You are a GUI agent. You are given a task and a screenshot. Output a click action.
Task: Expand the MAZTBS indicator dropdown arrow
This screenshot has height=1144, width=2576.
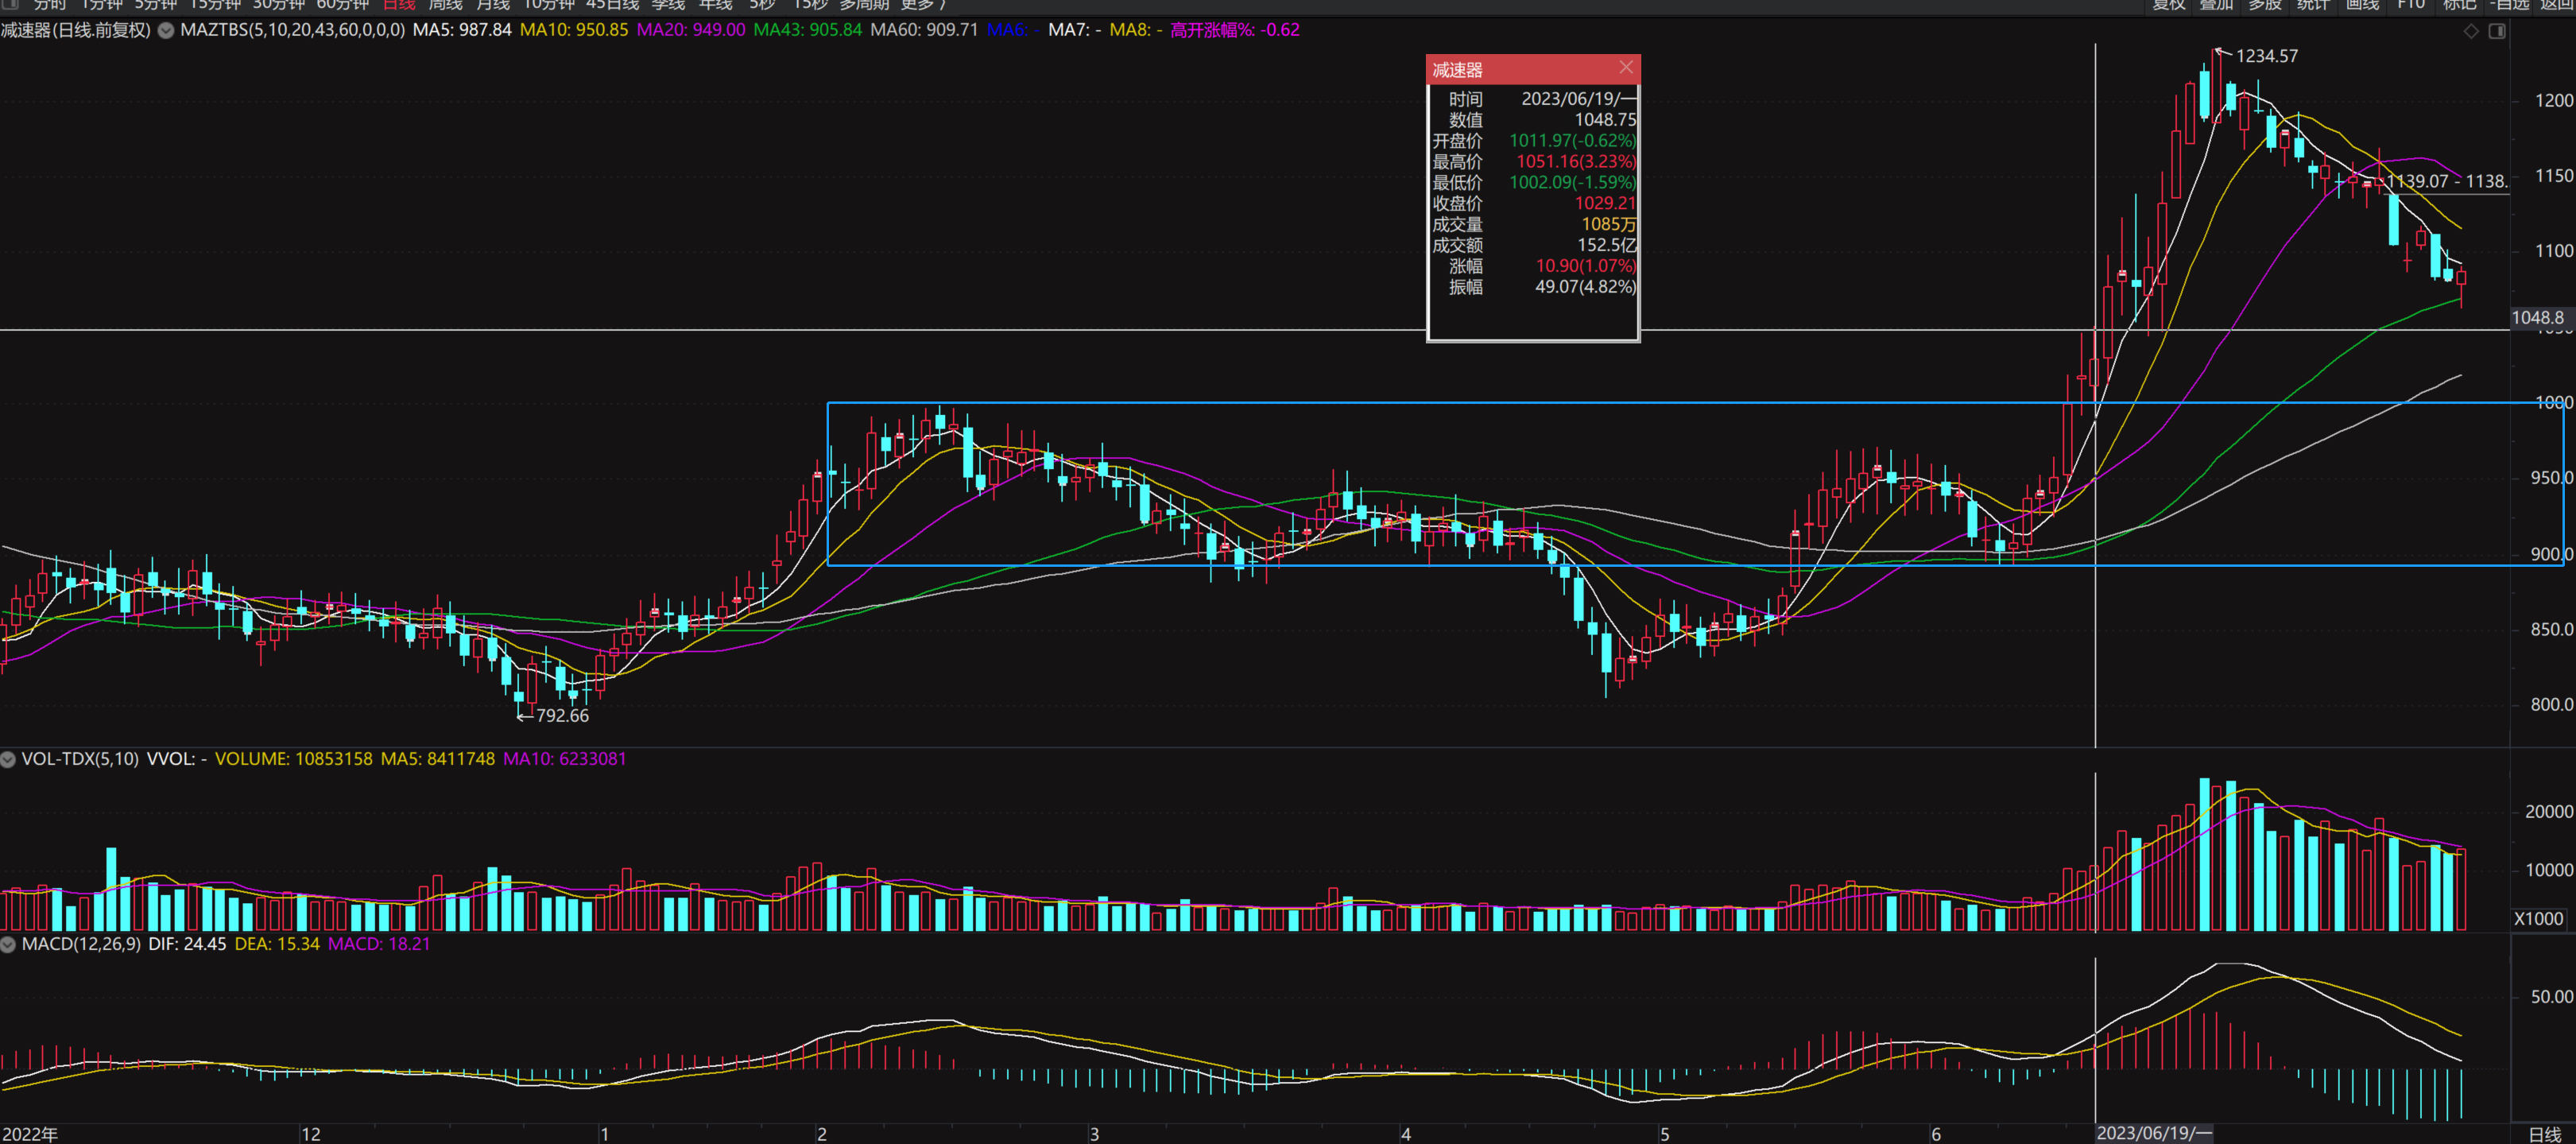166,31
